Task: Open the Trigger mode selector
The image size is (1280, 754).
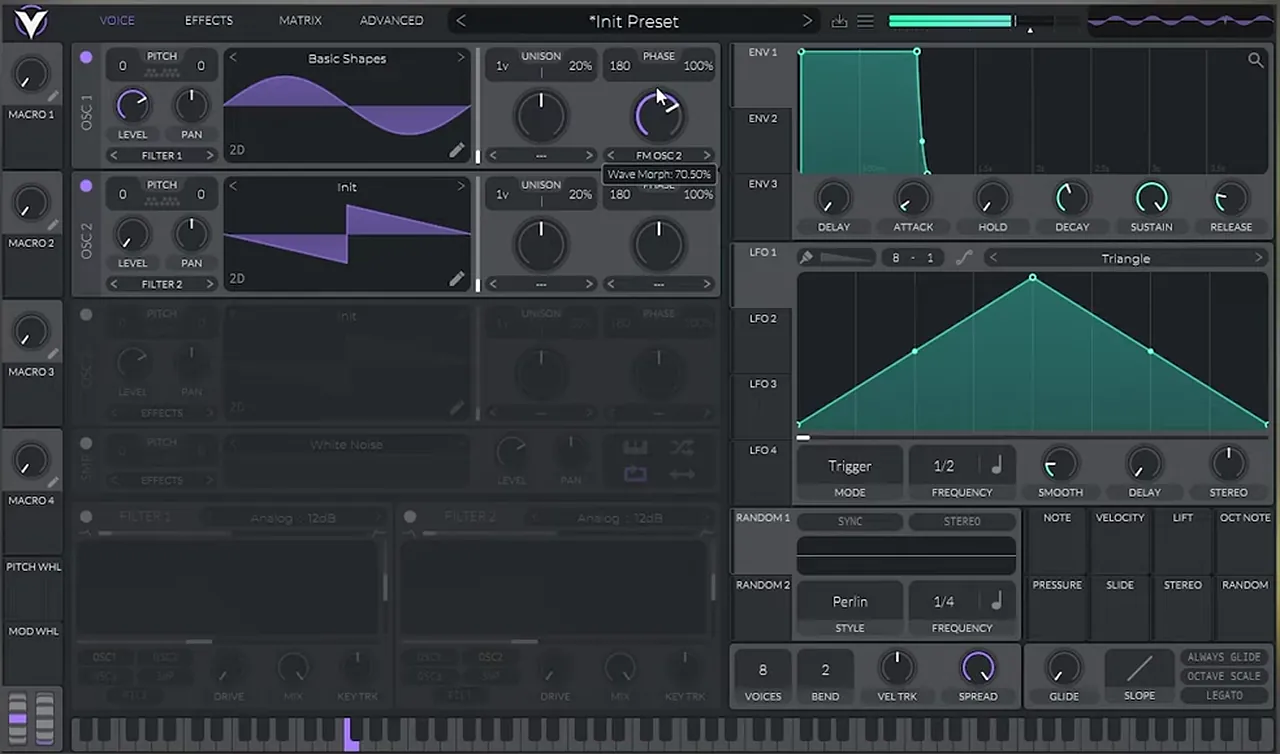Action: [850, 466]
